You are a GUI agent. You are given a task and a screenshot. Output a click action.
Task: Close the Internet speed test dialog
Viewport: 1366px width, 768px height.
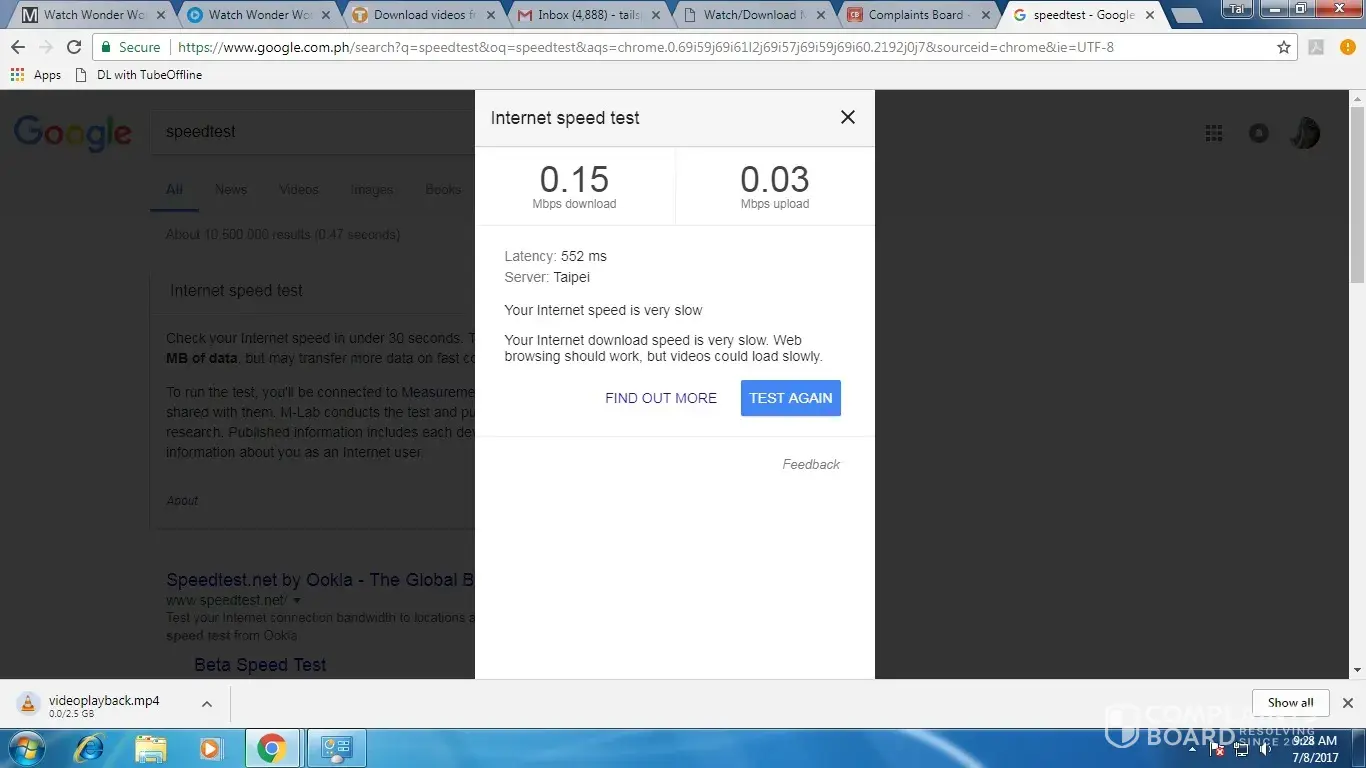pyautogui.click(x=847, y=117)
